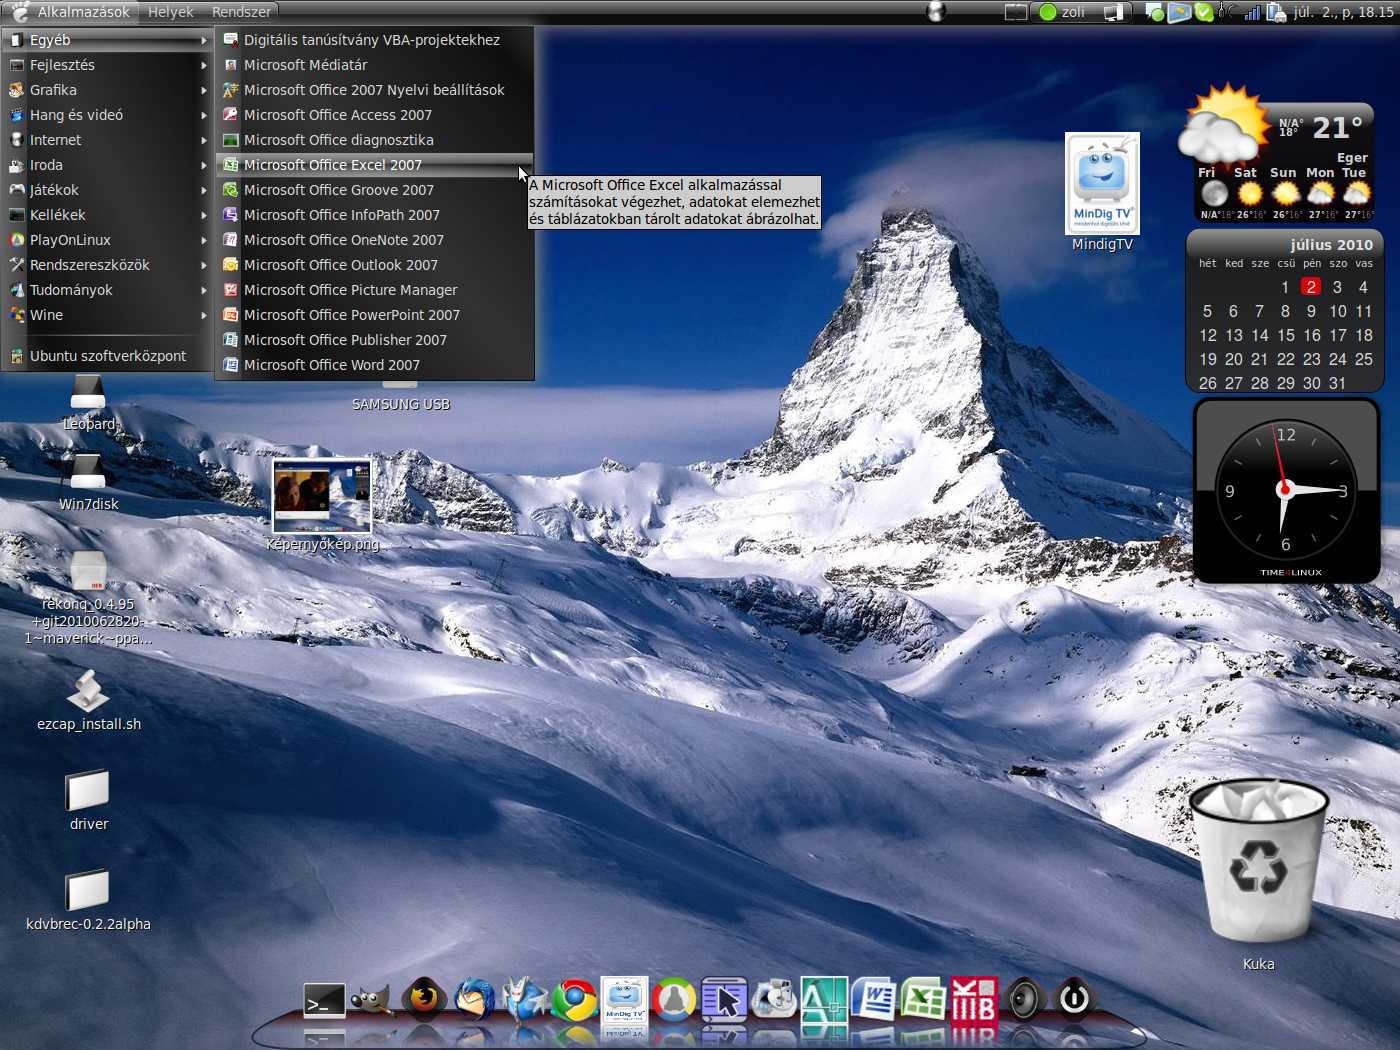Open Microsoft Office Groove 2007 entry

tap(374, 190)
